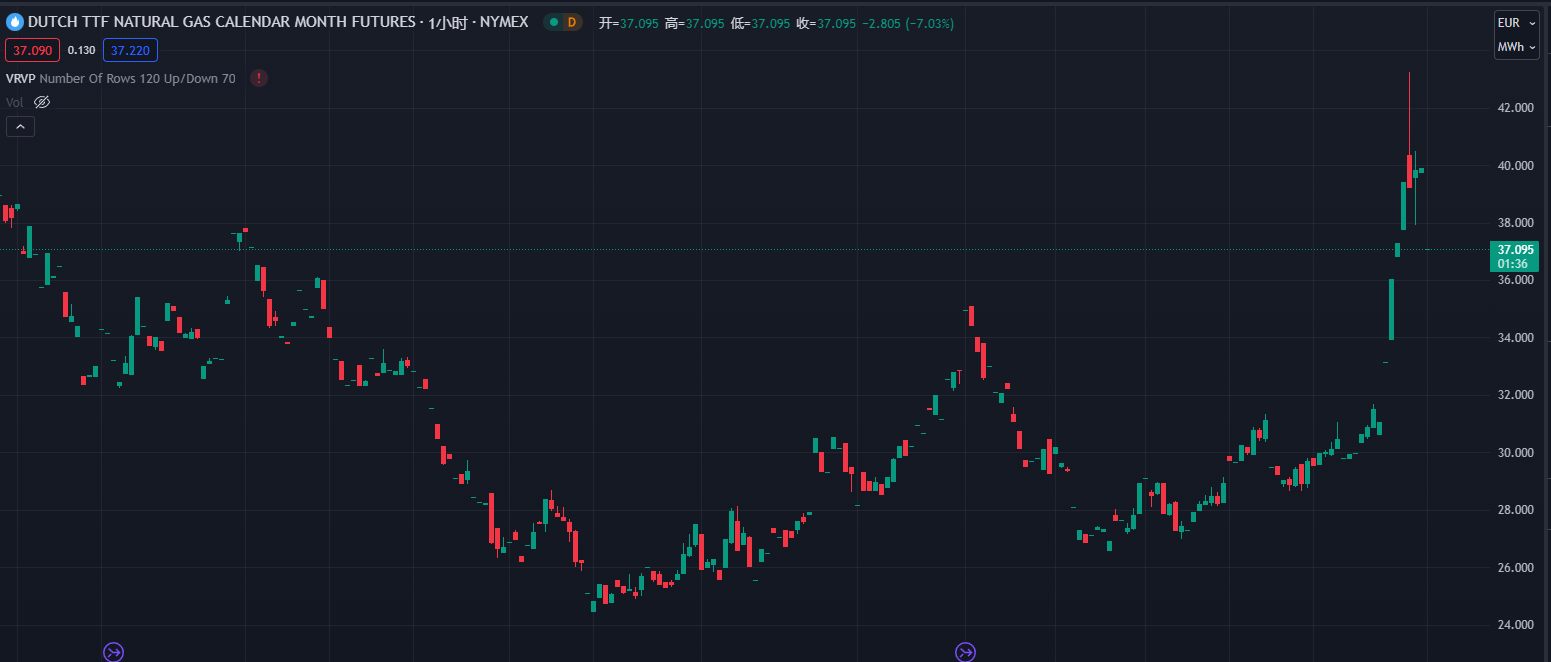
Task: Click the 1小时 interval text in title
Action: [448, 23]
